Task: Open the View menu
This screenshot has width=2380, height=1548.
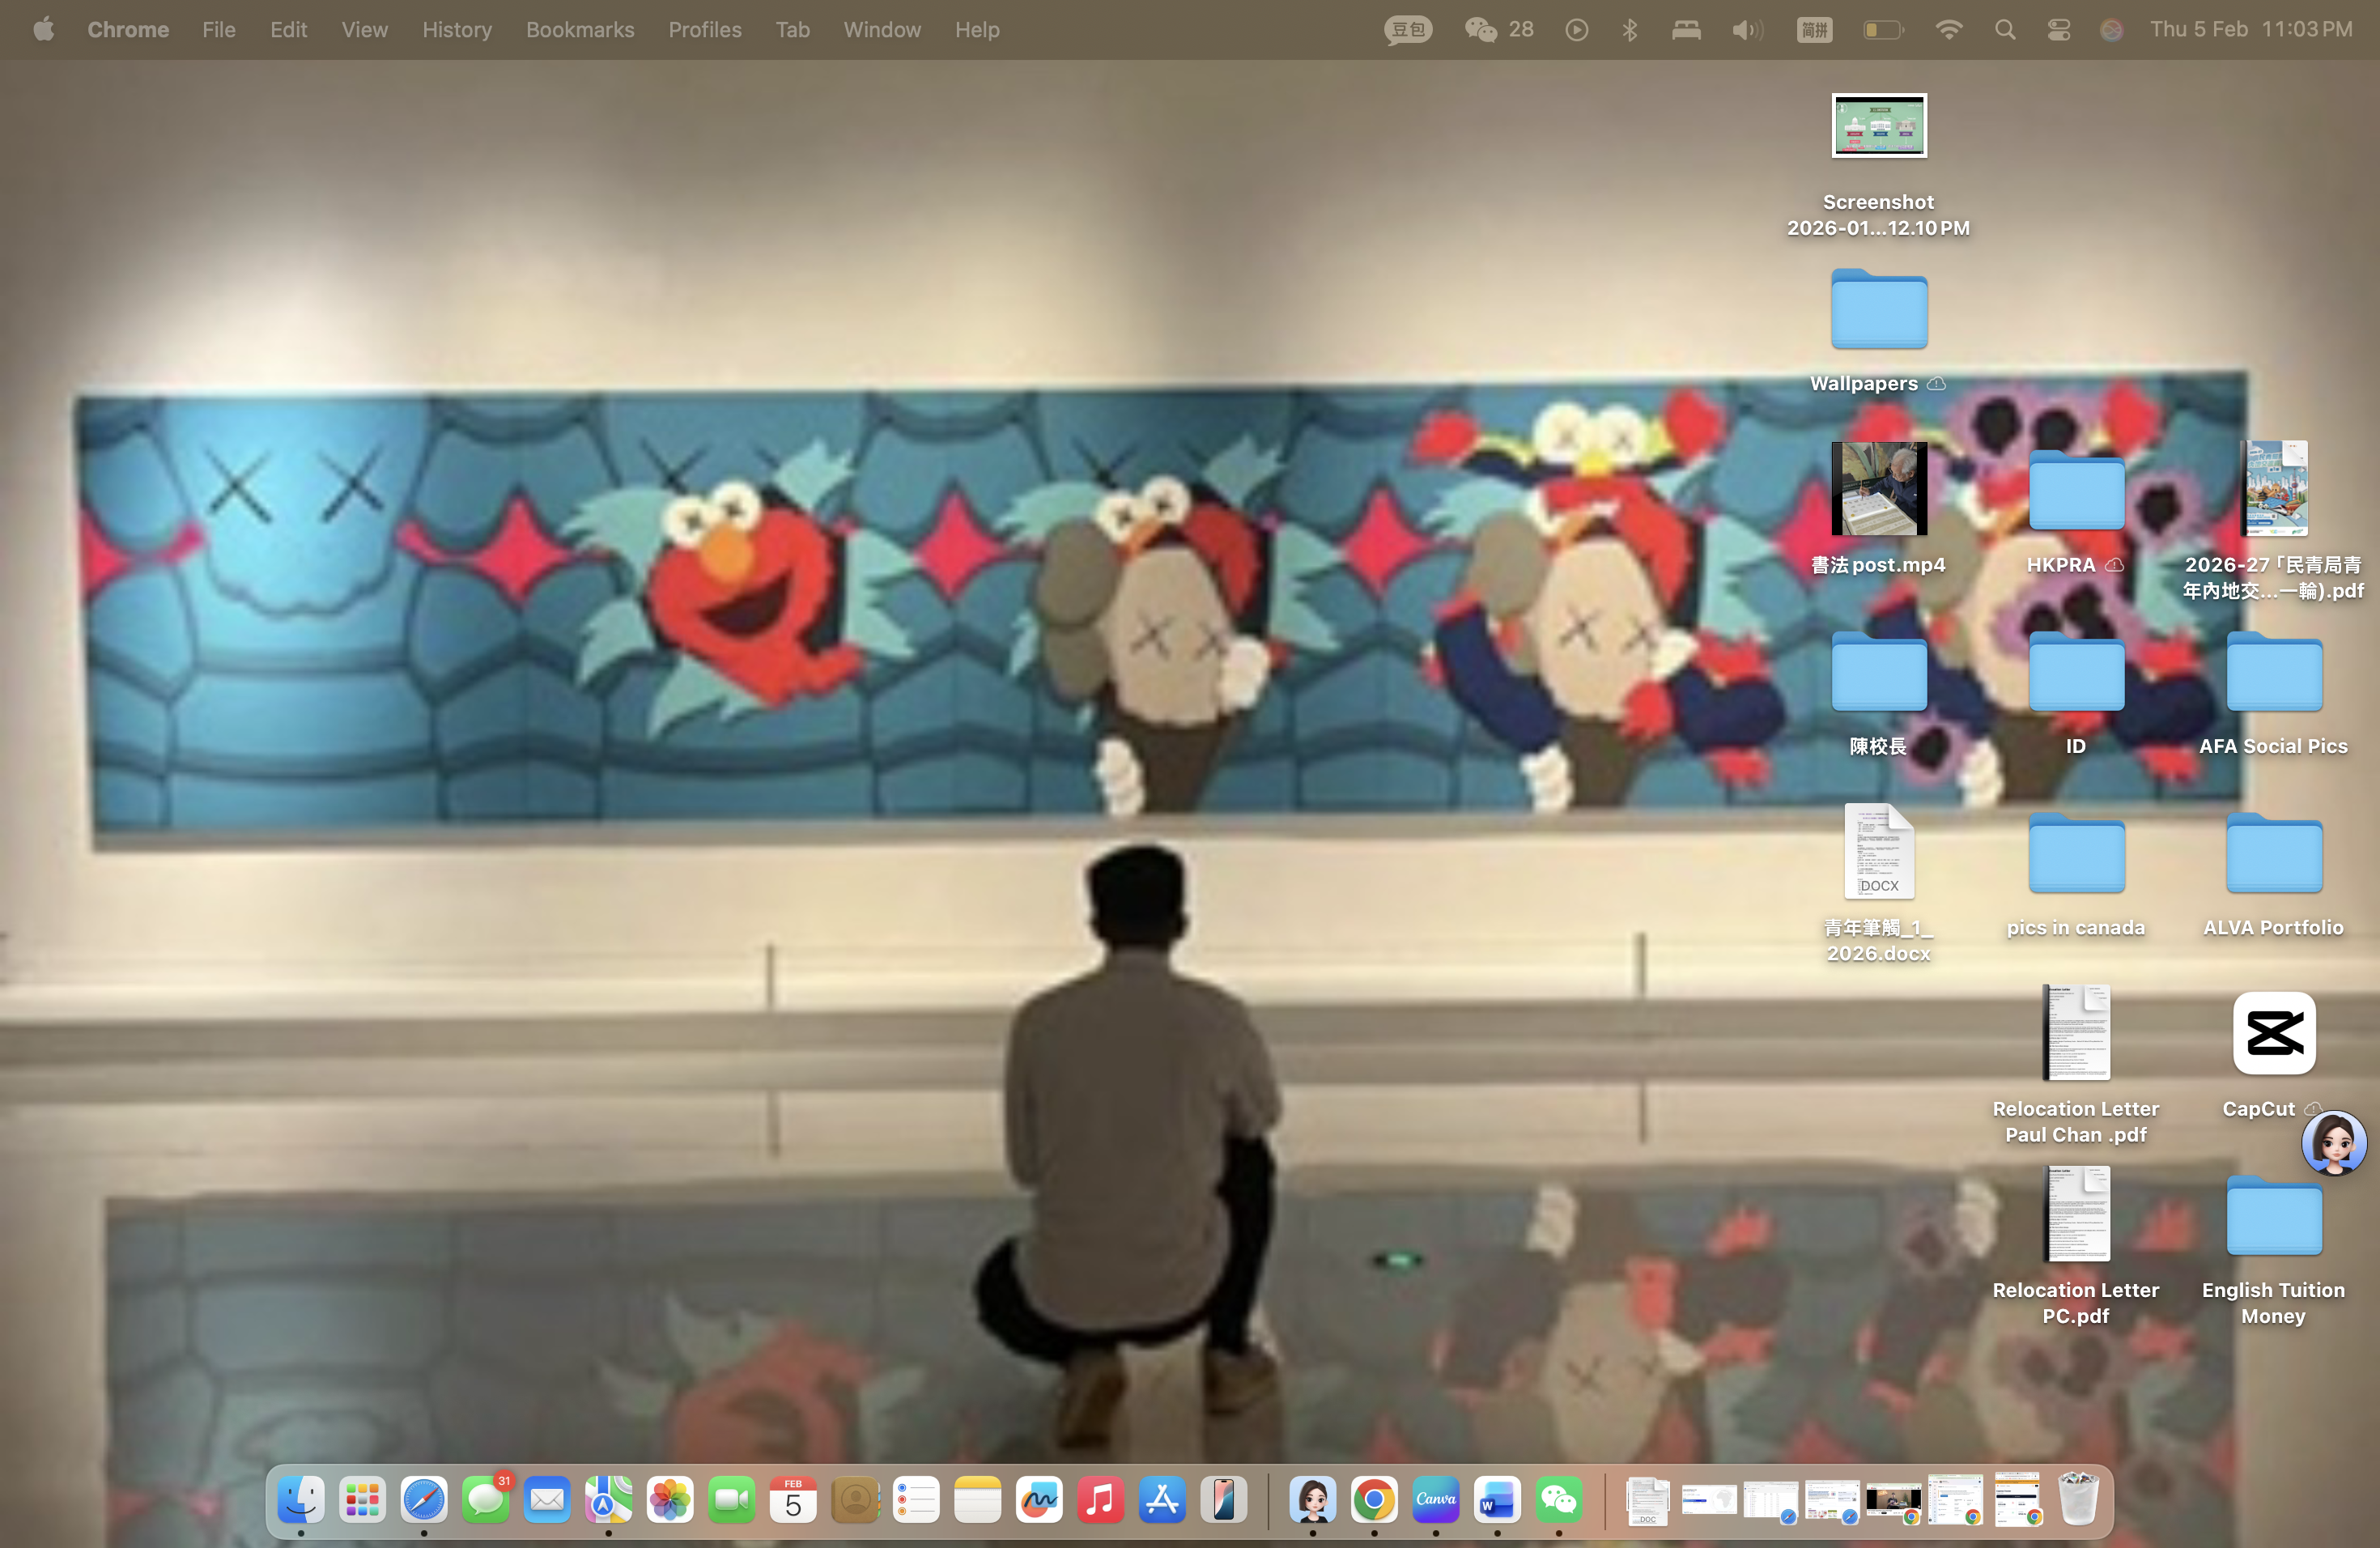Action: point(364,30)
